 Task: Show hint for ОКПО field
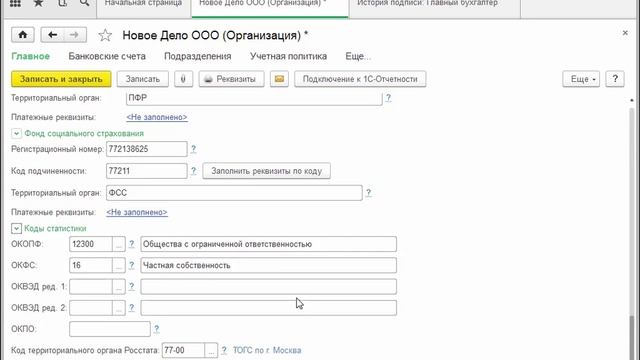click(x=156, y=329)
